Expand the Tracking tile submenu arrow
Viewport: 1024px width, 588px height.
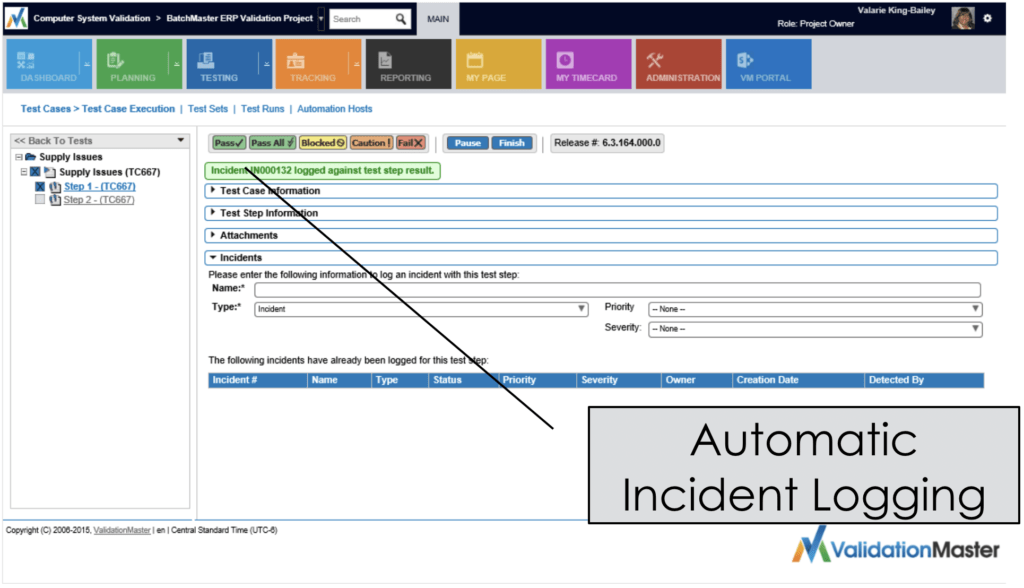click(357, 64)
